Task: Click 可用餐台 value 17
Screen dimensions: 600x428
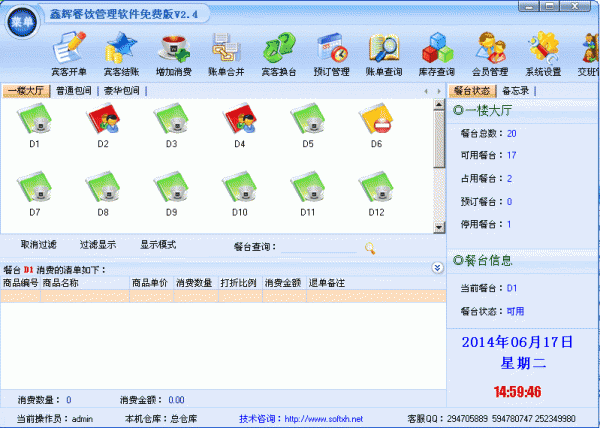Action: pyautogui.click(x=512, y=155)
